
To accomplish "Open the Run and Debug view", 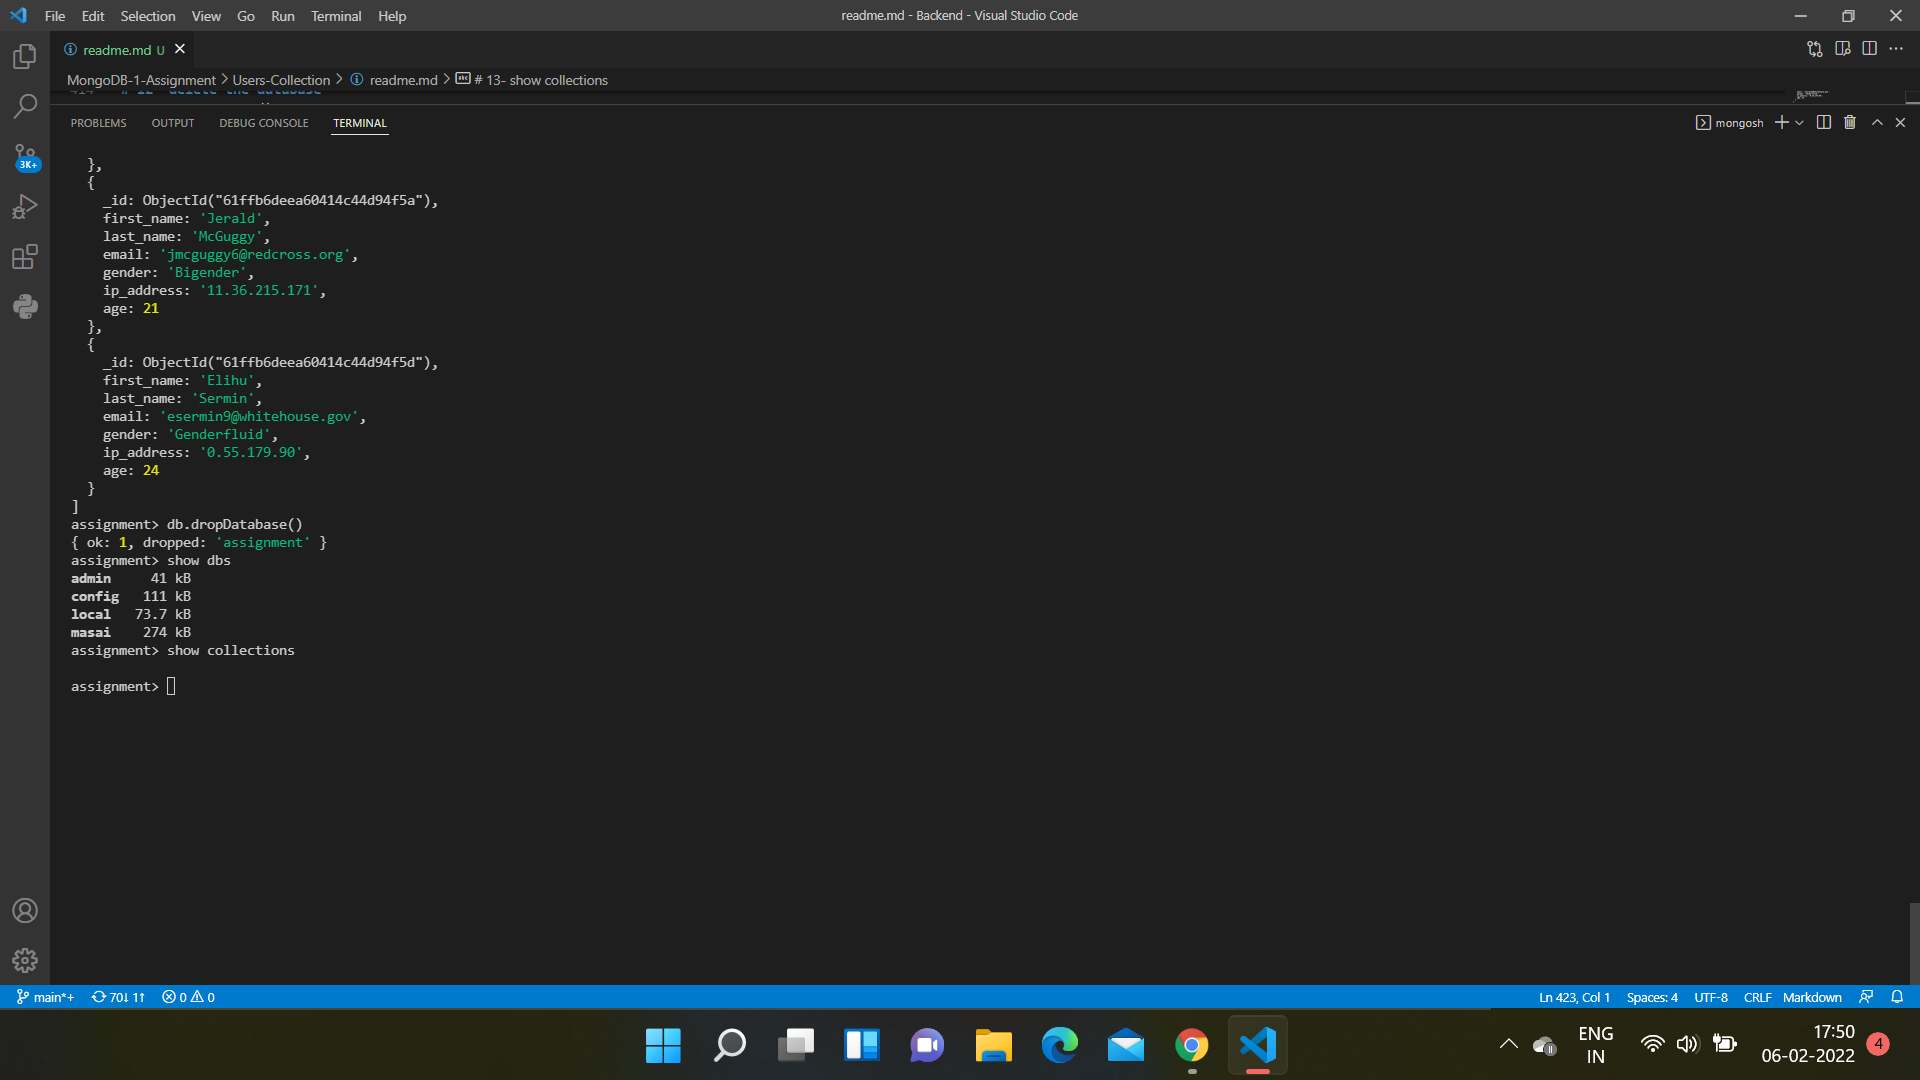I will coord(25,206).
